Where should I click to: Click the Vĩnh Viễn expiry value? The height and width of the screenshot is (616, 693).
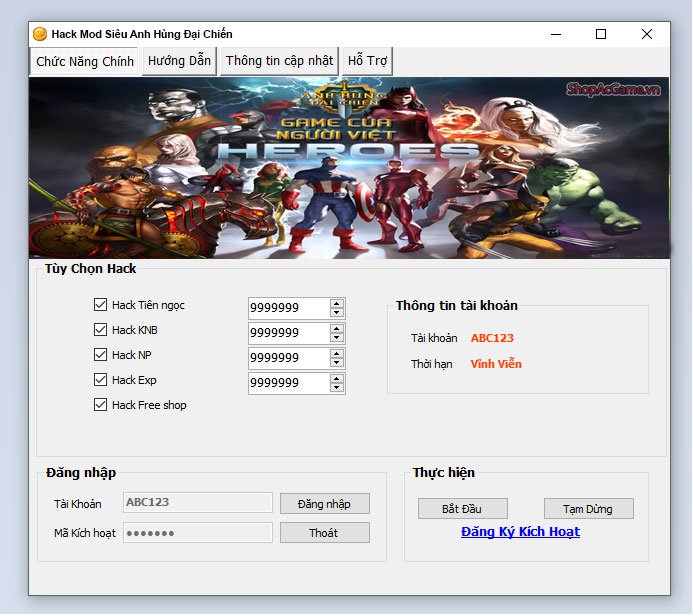[496, 364]
